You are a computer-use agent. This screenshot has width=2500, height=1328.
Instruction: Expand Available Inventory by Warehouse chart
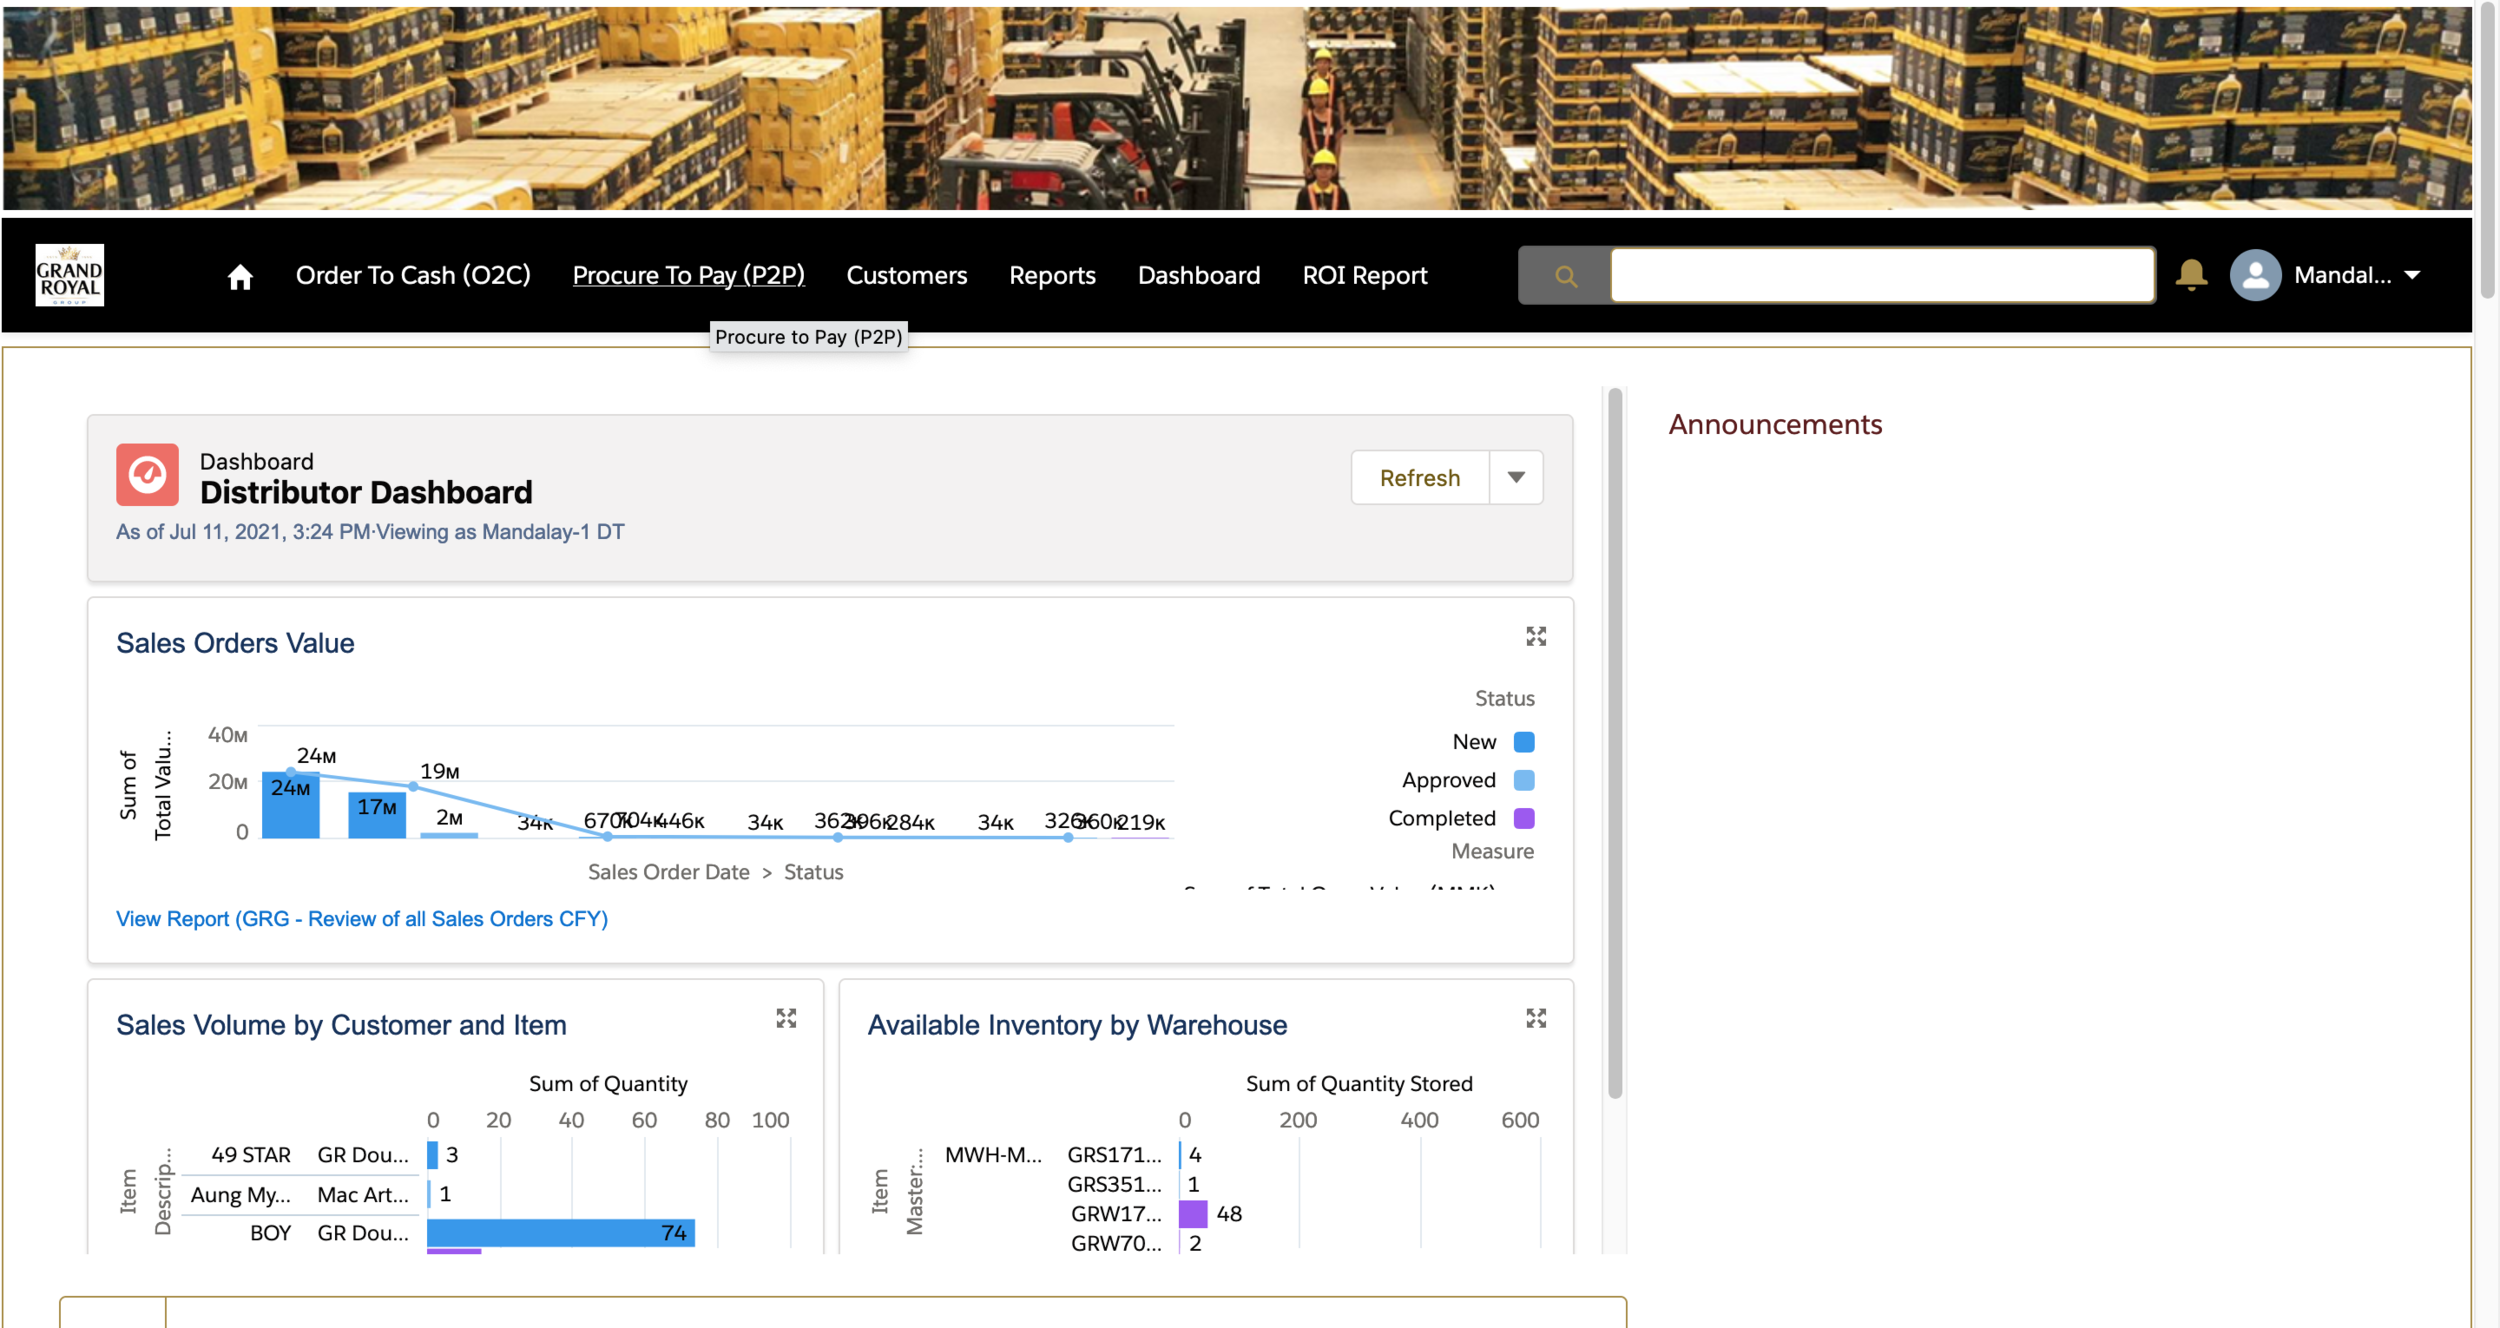(1536, 1019)
